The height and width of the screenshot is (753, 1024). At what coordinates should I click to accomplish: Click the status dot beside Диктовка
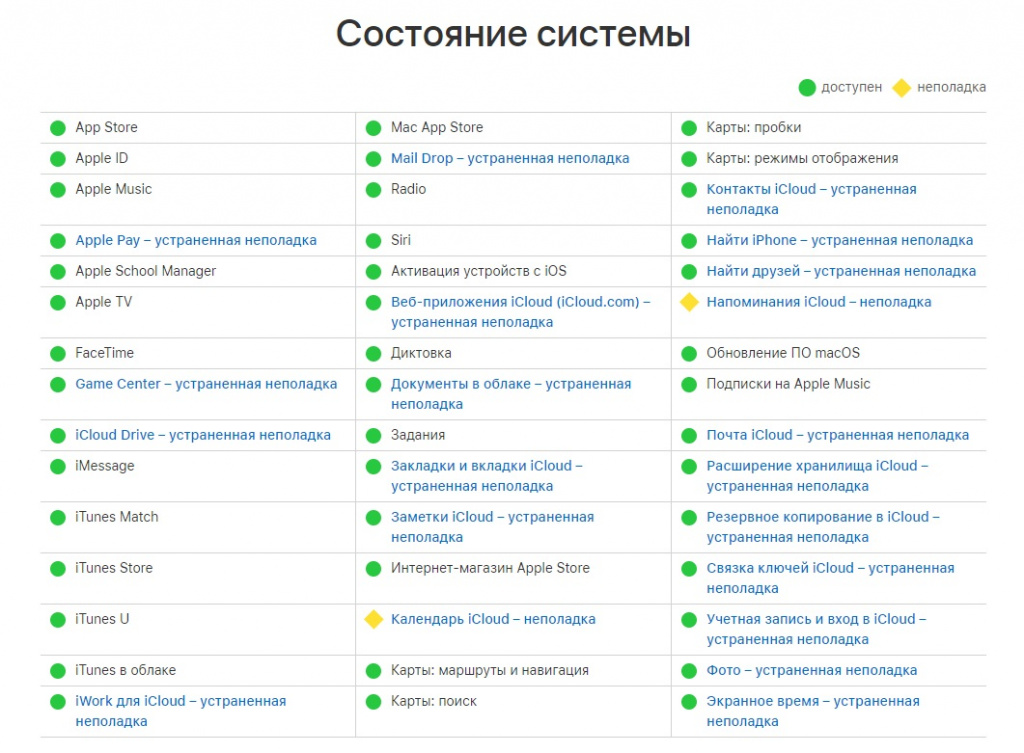(374, 353)
